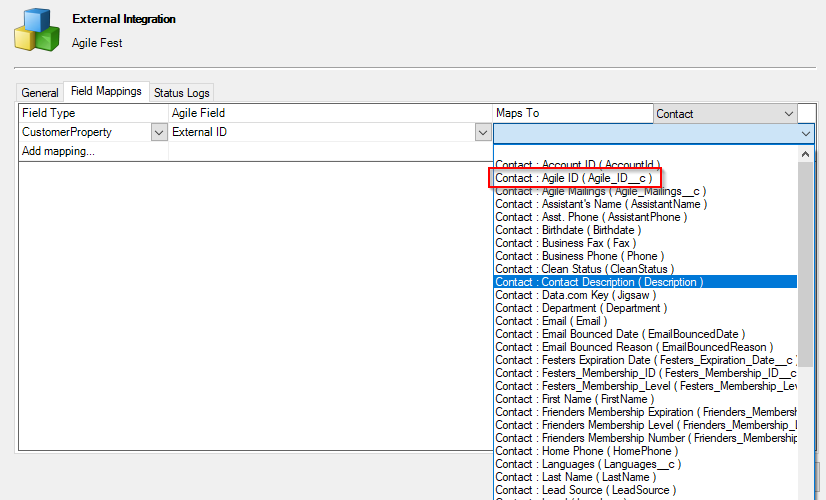Select Contact : Frienders Membership Level option

tap(645, 425)
